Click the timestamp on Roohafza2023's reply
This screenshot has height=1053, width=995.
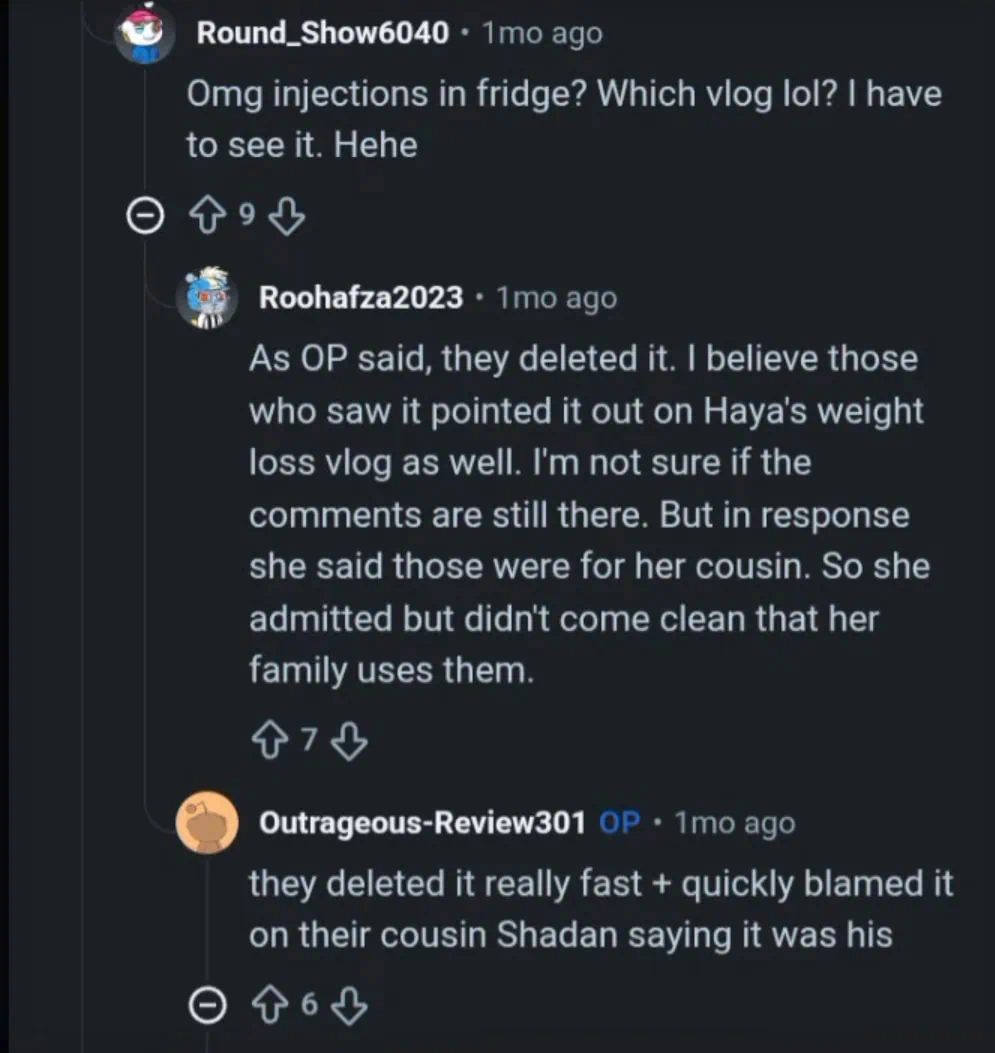click(x=557, y=297)
